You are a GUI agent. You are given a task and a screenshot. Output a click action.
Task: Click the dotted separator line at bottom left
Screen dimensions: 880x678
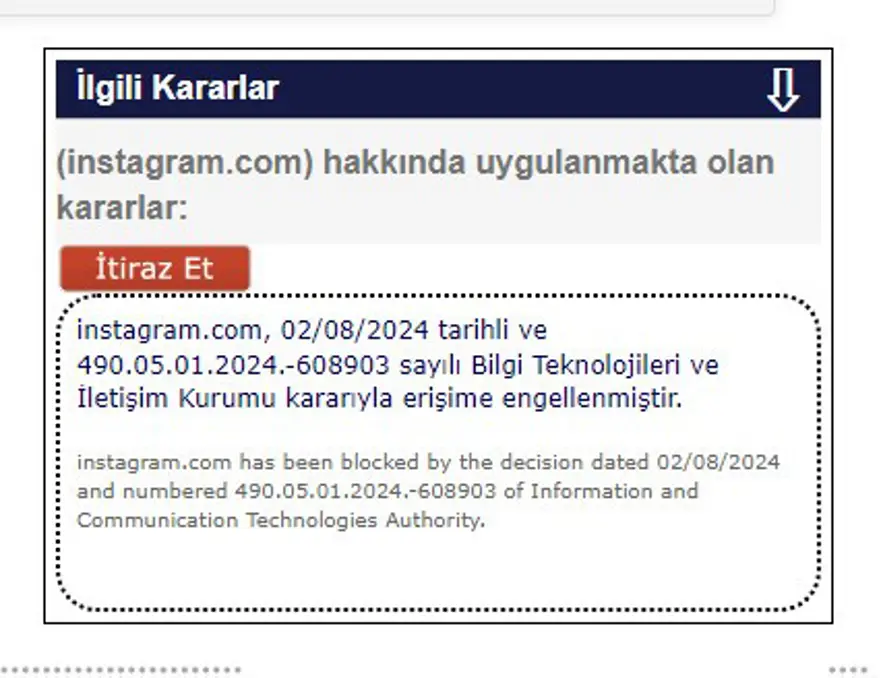click(121, 670)
